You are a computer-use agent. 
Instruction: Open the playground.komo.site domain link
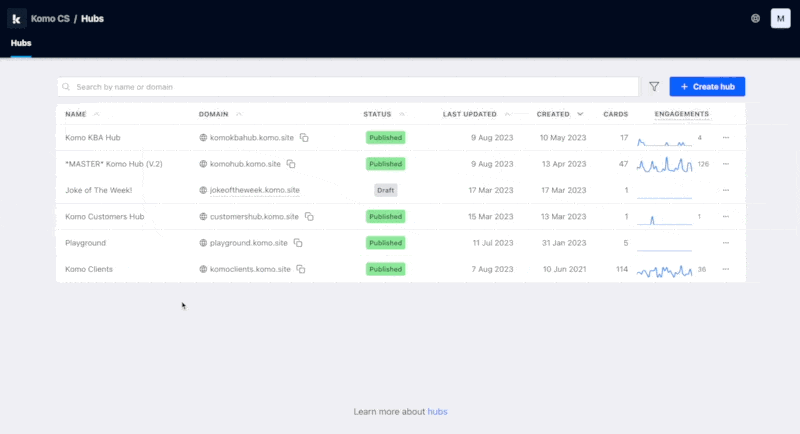(247, 243)
